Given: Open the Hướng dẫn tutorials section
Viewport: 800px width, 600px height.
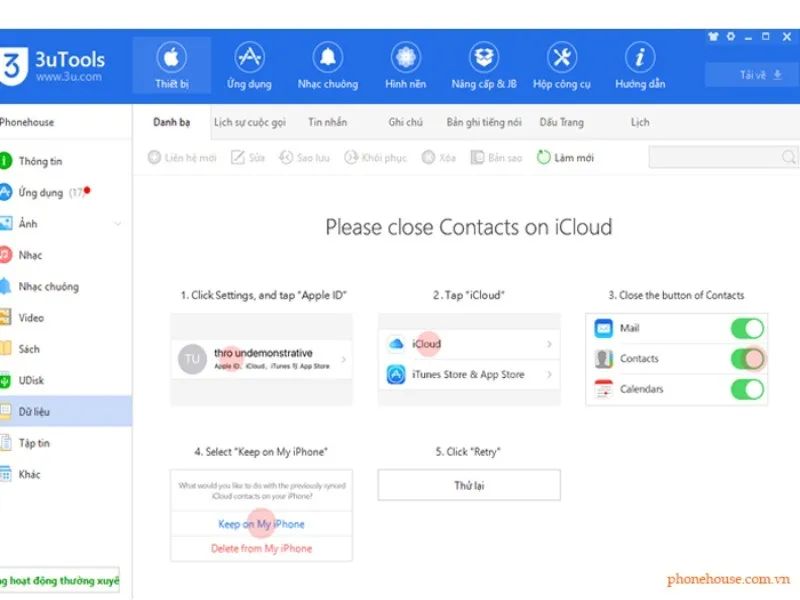Looking at the screenshot, I should click(640, 65).
